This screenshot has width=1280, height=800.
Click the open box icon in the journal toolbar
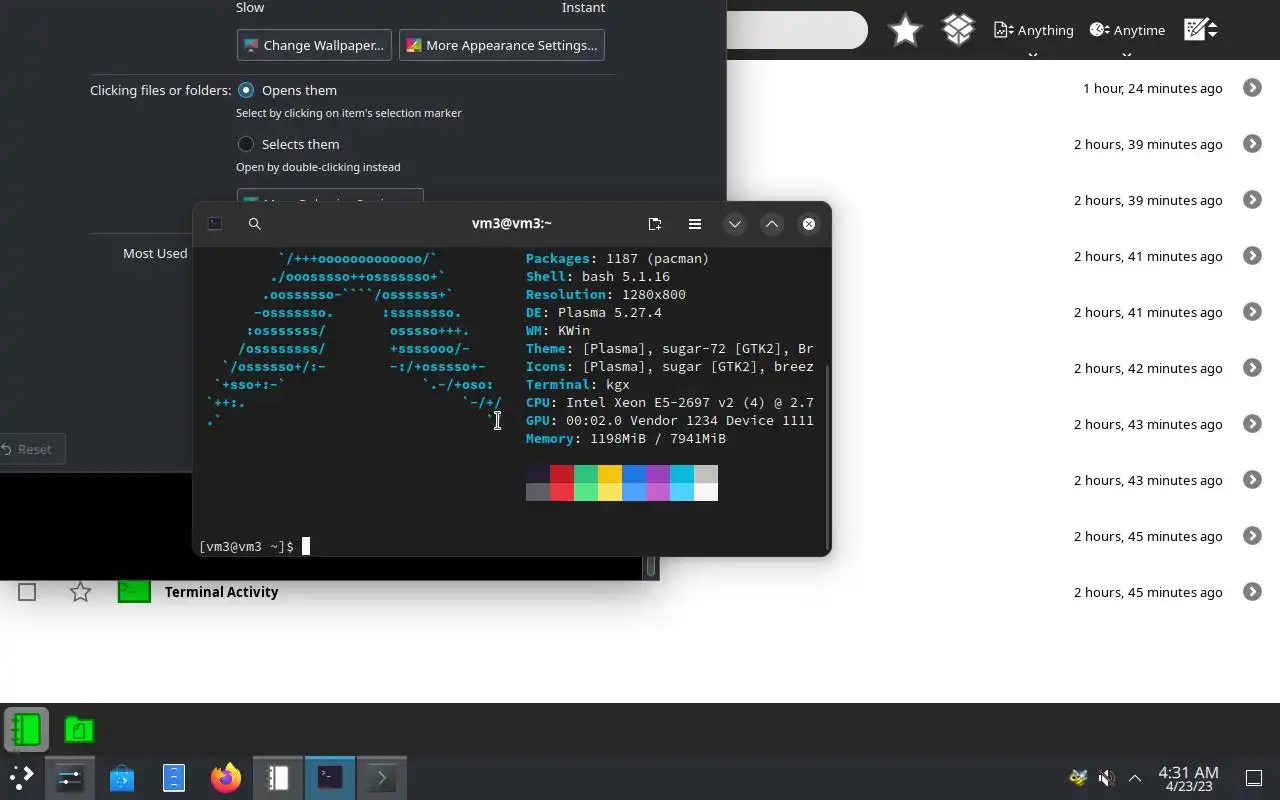[958, 30]
